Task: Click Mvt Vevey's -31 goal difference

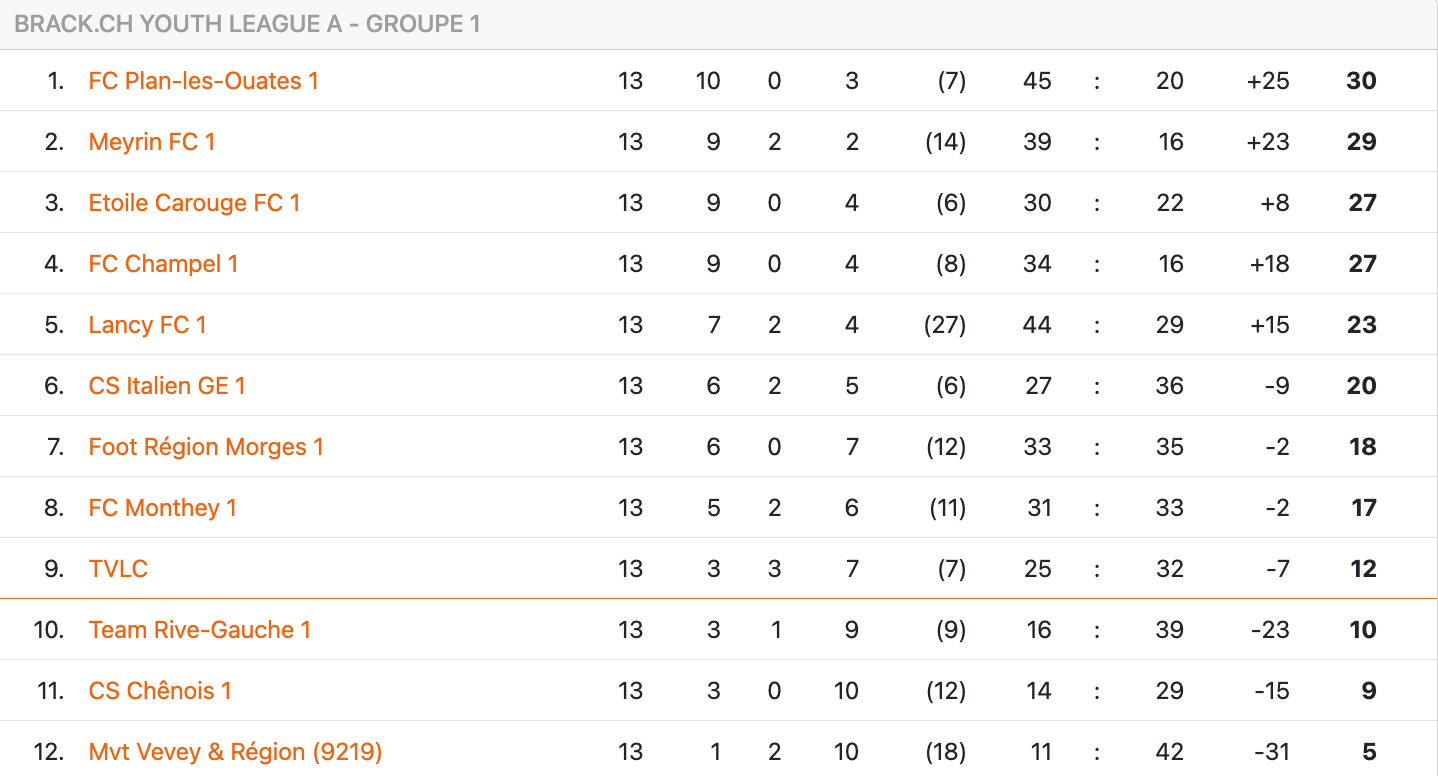Action: pos(1271,752)
